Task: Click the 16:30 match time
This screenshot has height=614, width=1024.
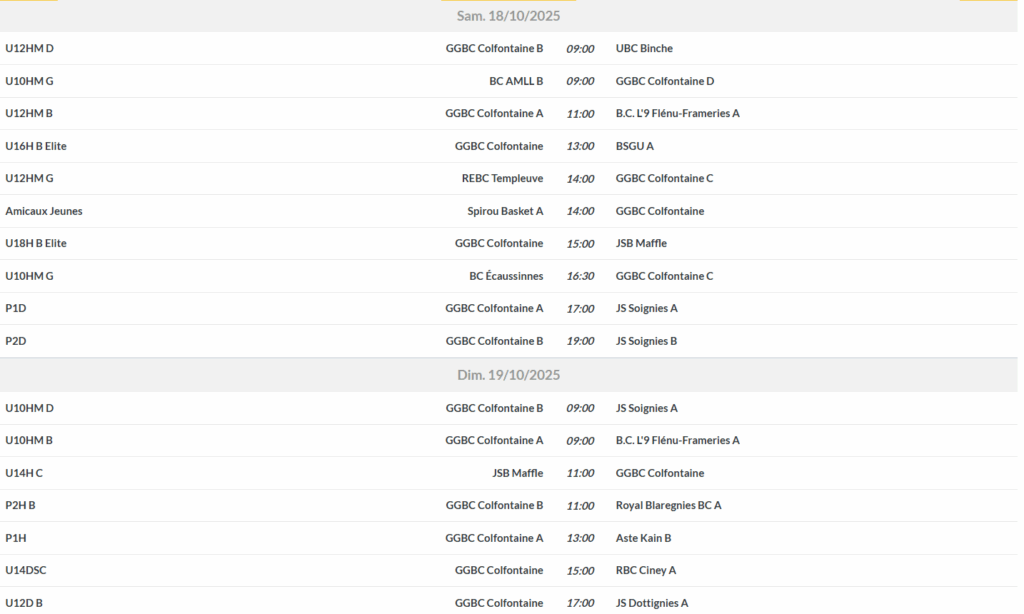Action: (x=580, y=276)
